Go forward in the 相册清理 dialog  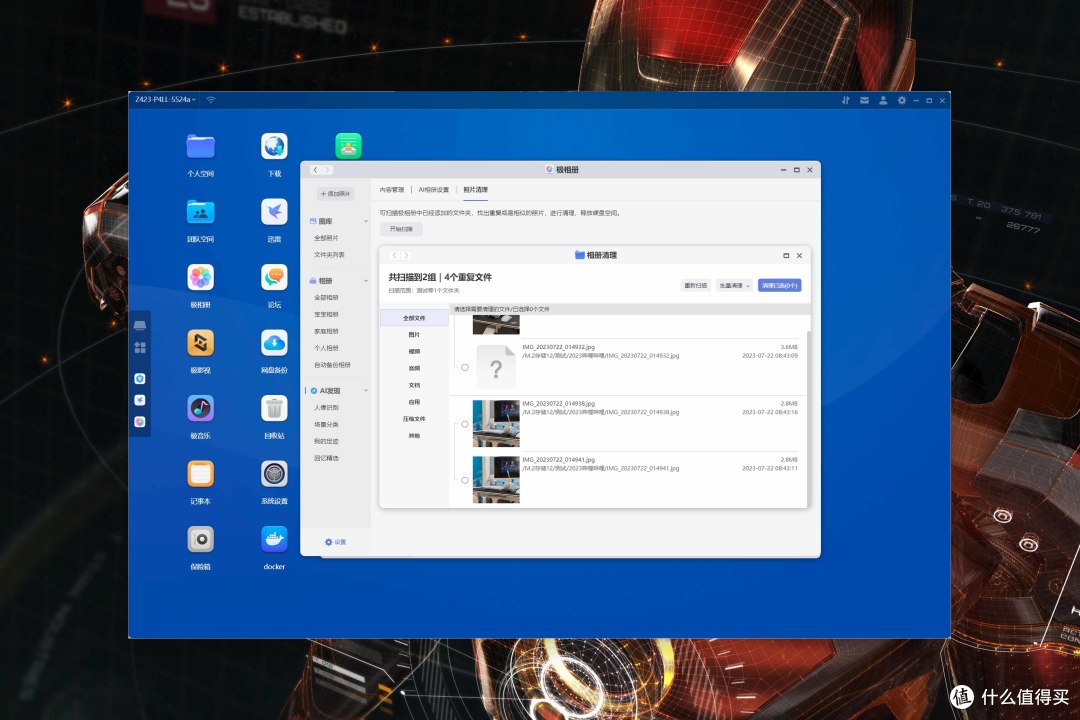point(406,255)
